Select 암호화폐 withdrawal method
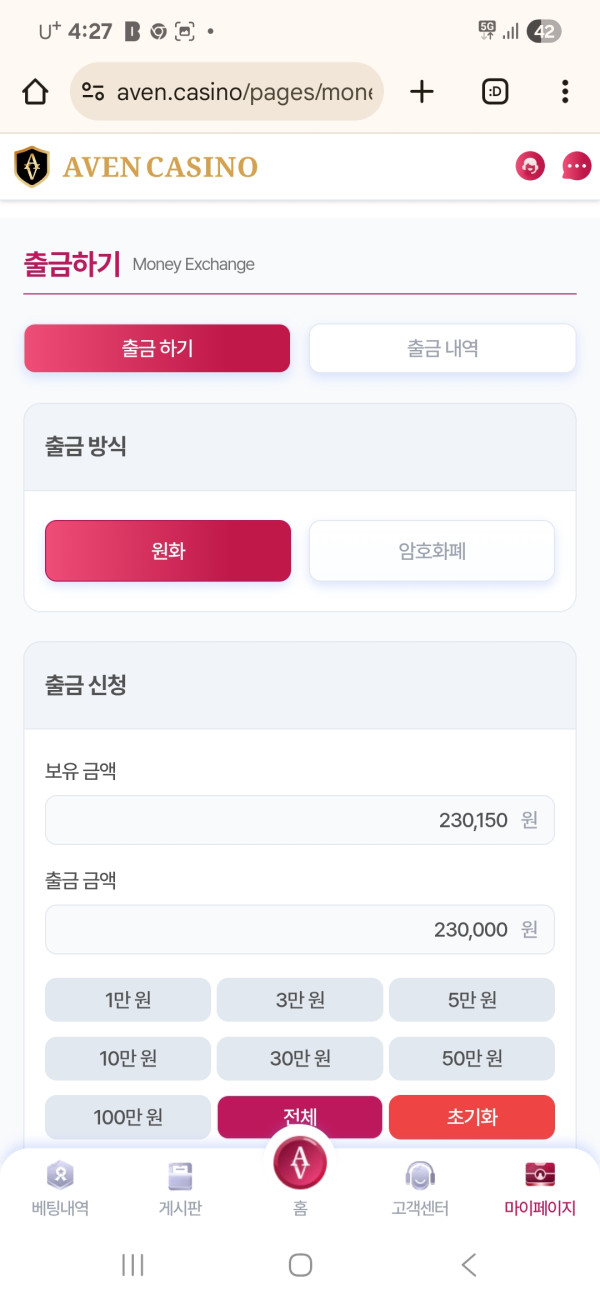Viewport: 600px width, 1300px height. (431, 551)
